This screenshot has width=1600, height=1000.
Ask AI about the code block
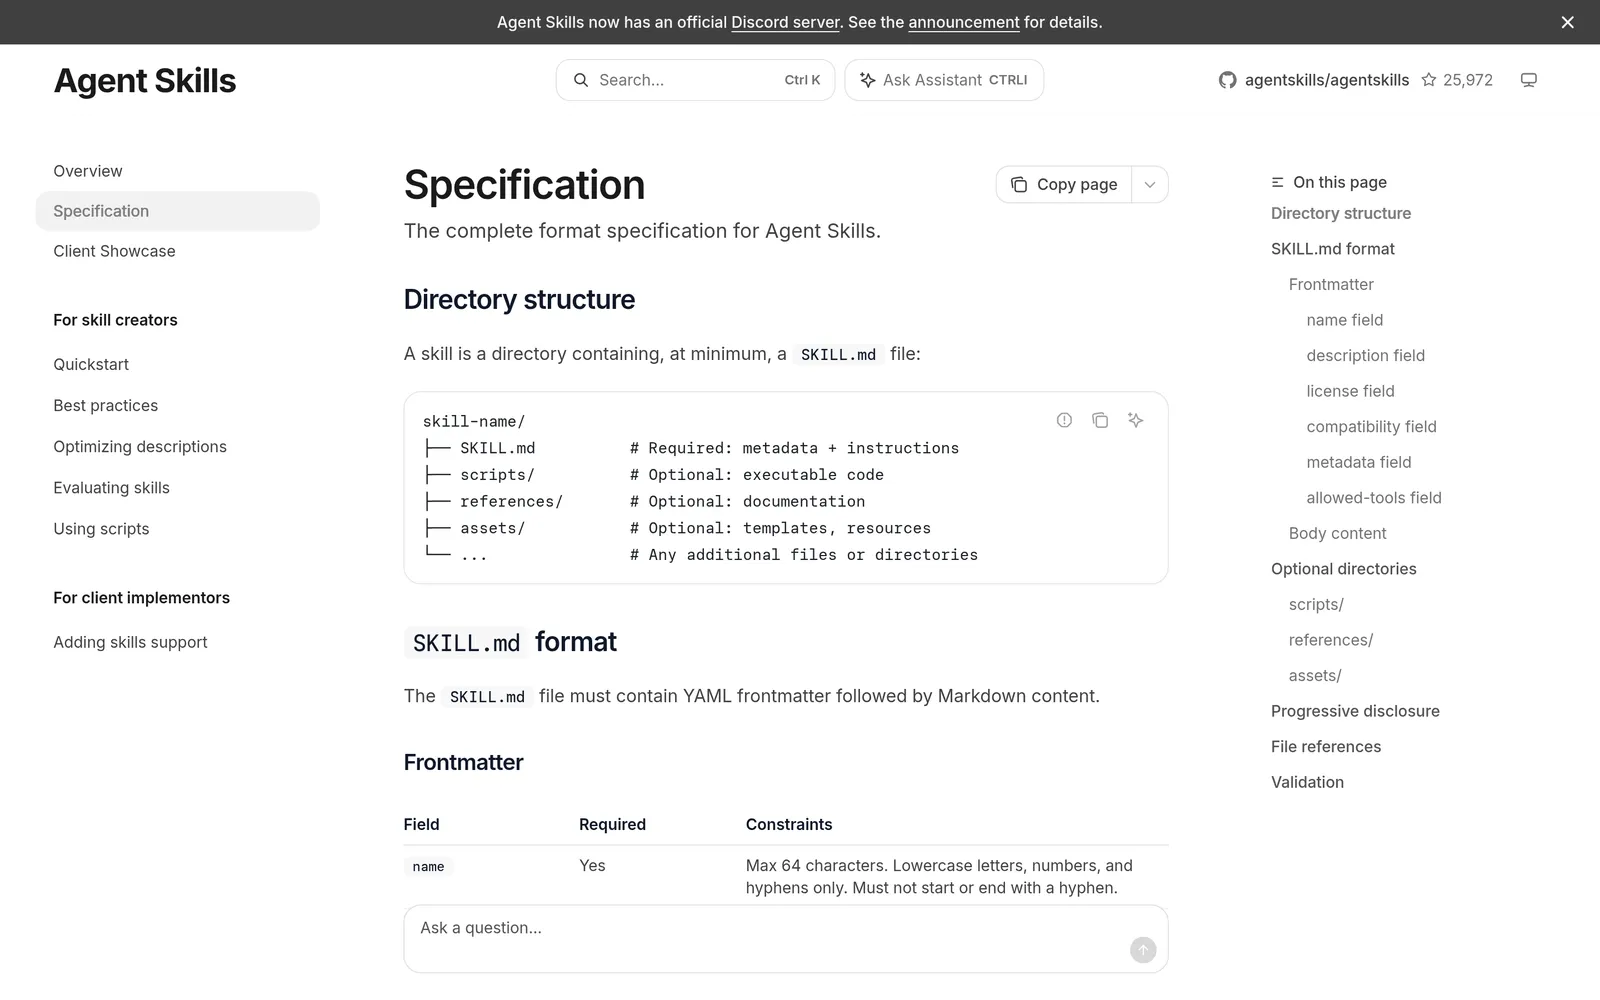tap(1135, 420)
